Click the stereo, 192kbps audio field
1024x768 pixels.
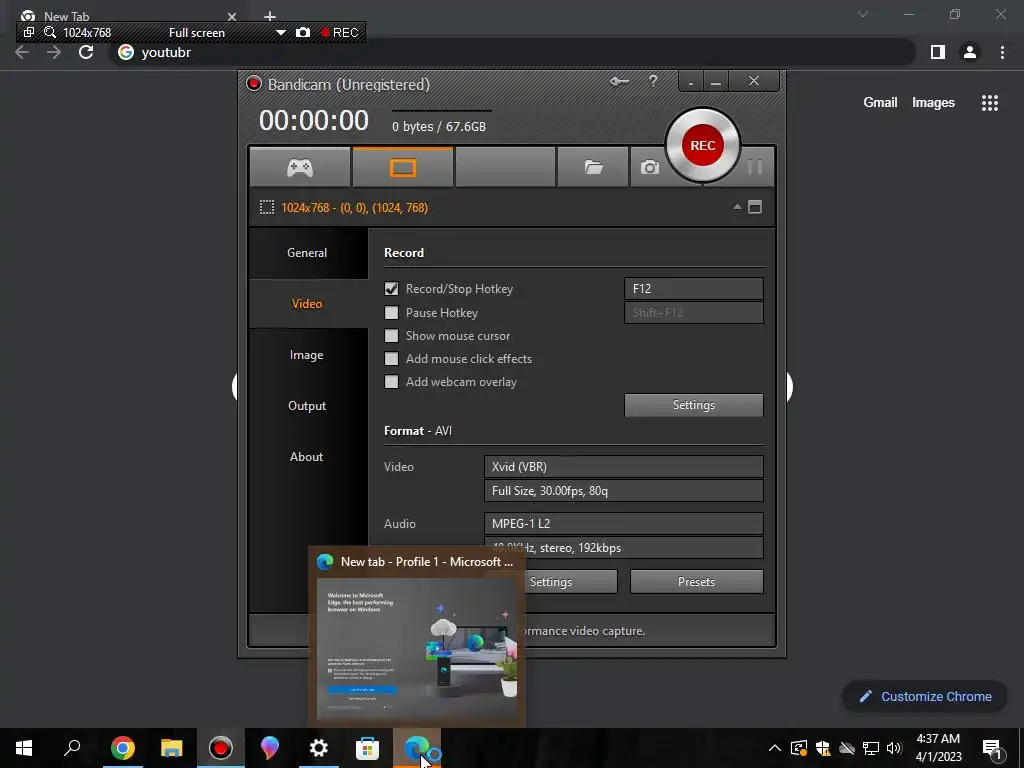(x=624, y=547)
